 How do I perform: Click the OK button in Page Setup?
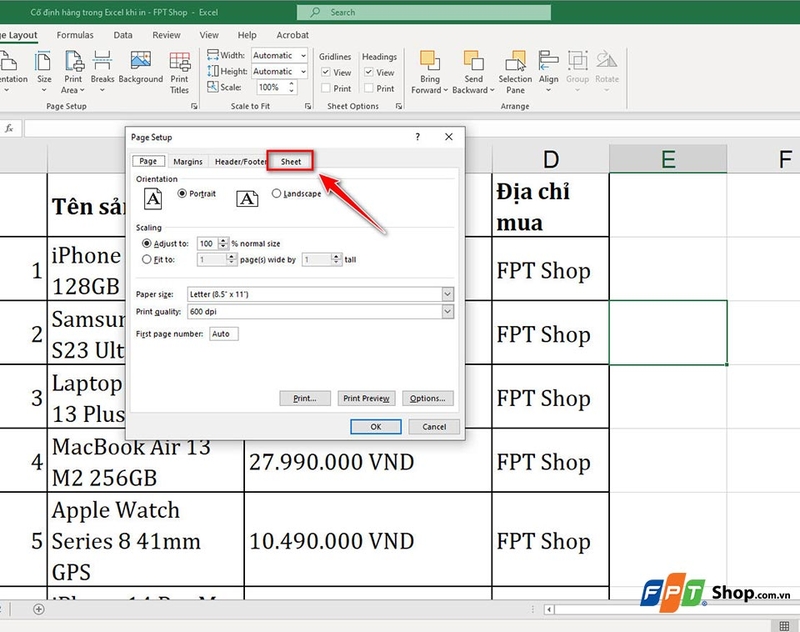(x=376, y=426)
